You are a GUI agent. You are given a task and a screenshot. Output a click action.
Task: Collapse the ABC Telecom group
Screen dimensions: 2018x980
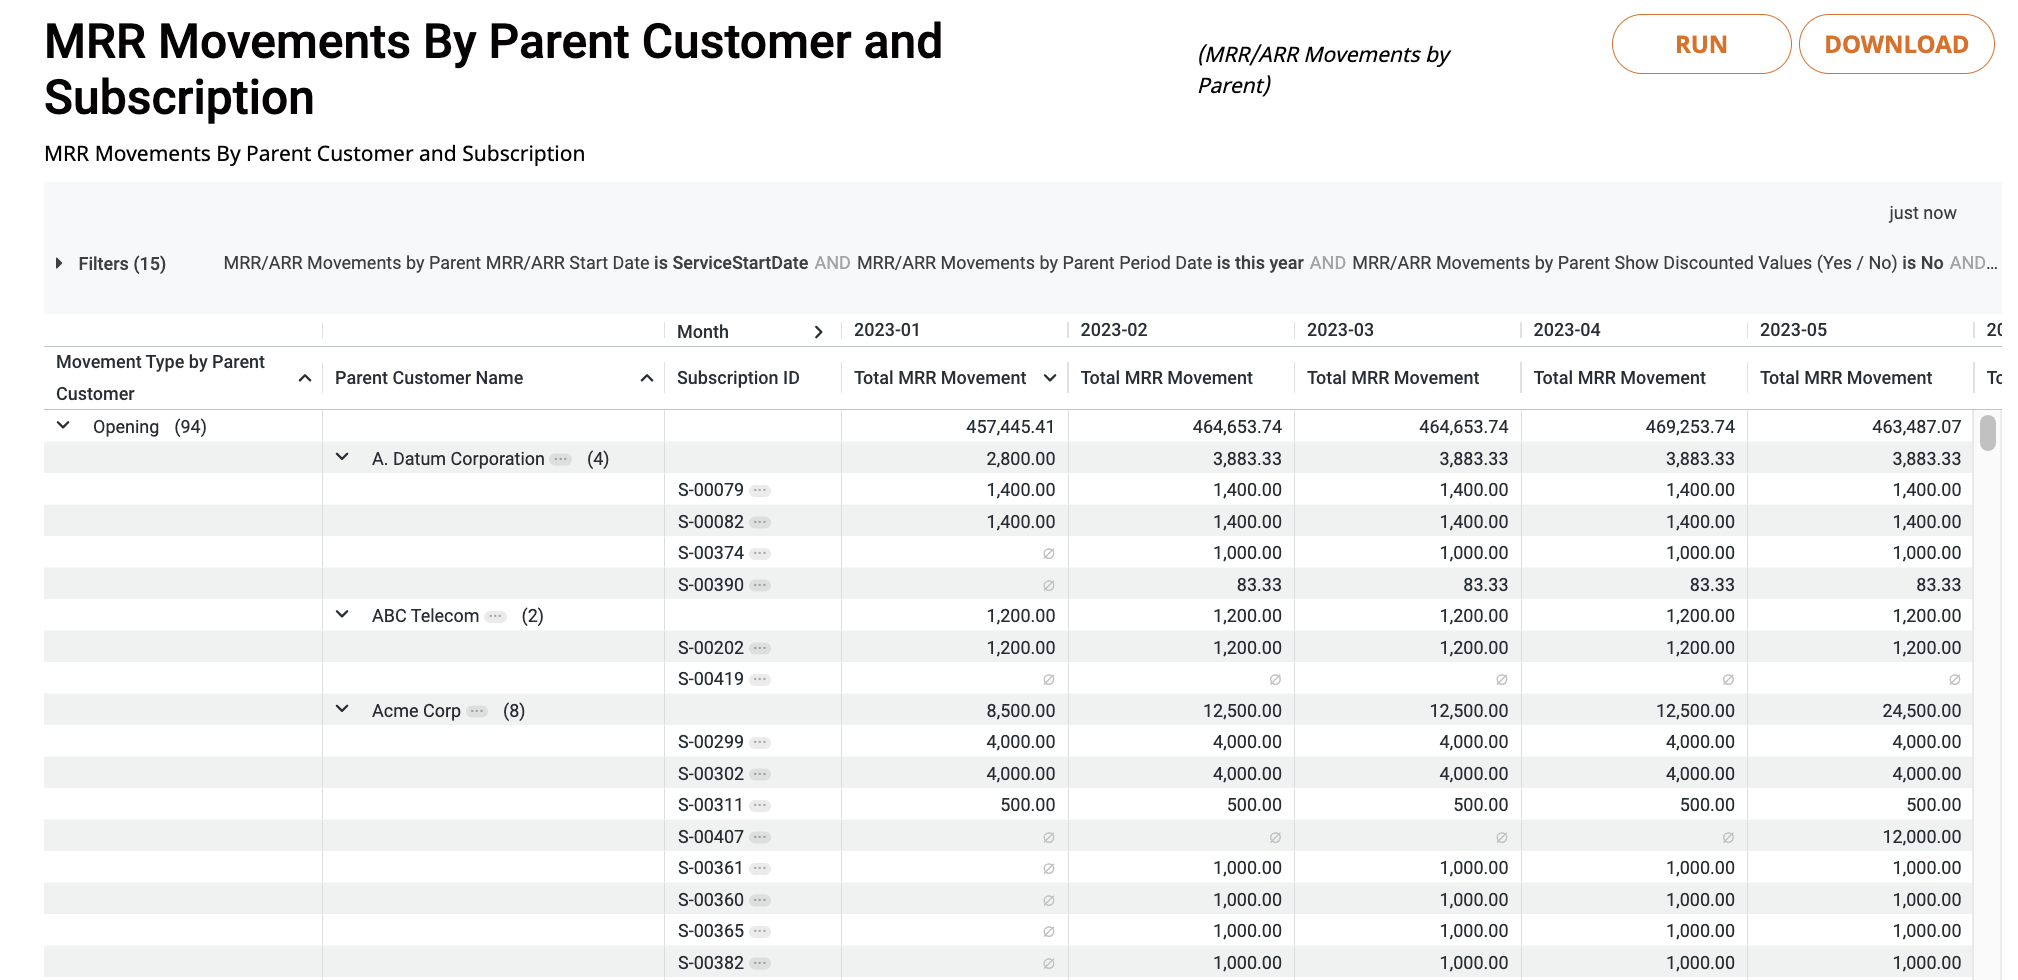click(342, 615)
